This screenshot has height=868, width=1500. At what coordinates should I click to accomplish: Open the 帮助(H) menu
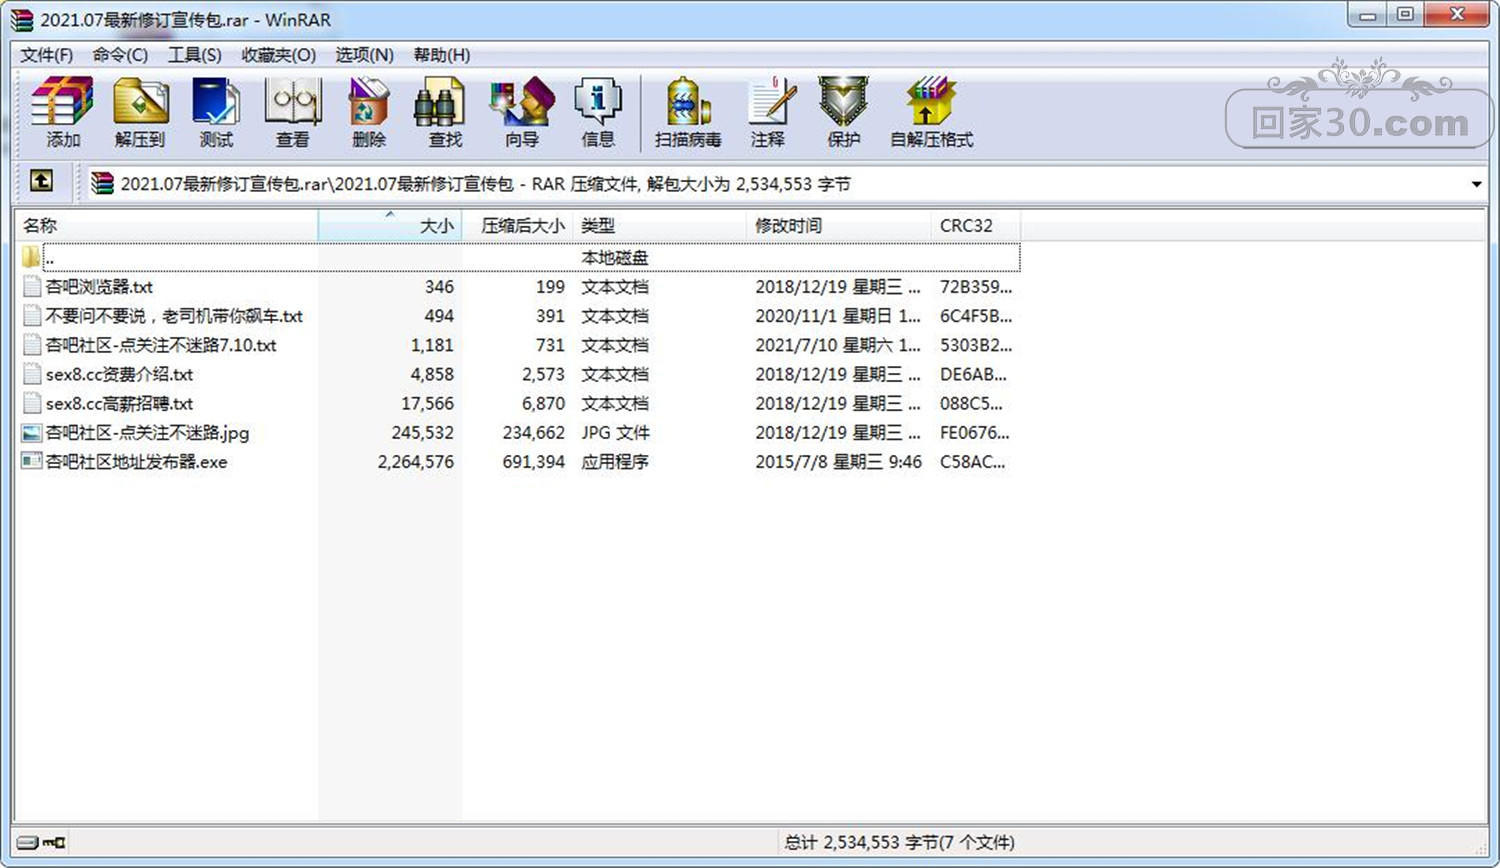(x=442, y=55)
